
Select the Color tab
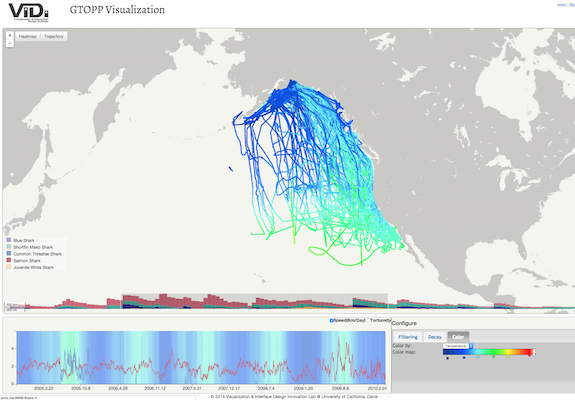(458, 337)
